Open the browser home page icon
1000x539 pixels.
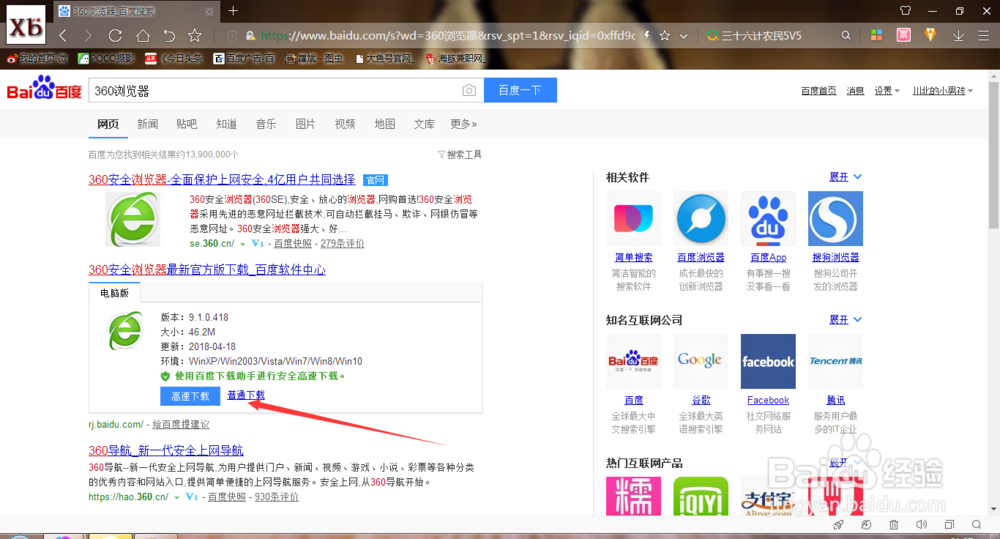pos(143,36)
